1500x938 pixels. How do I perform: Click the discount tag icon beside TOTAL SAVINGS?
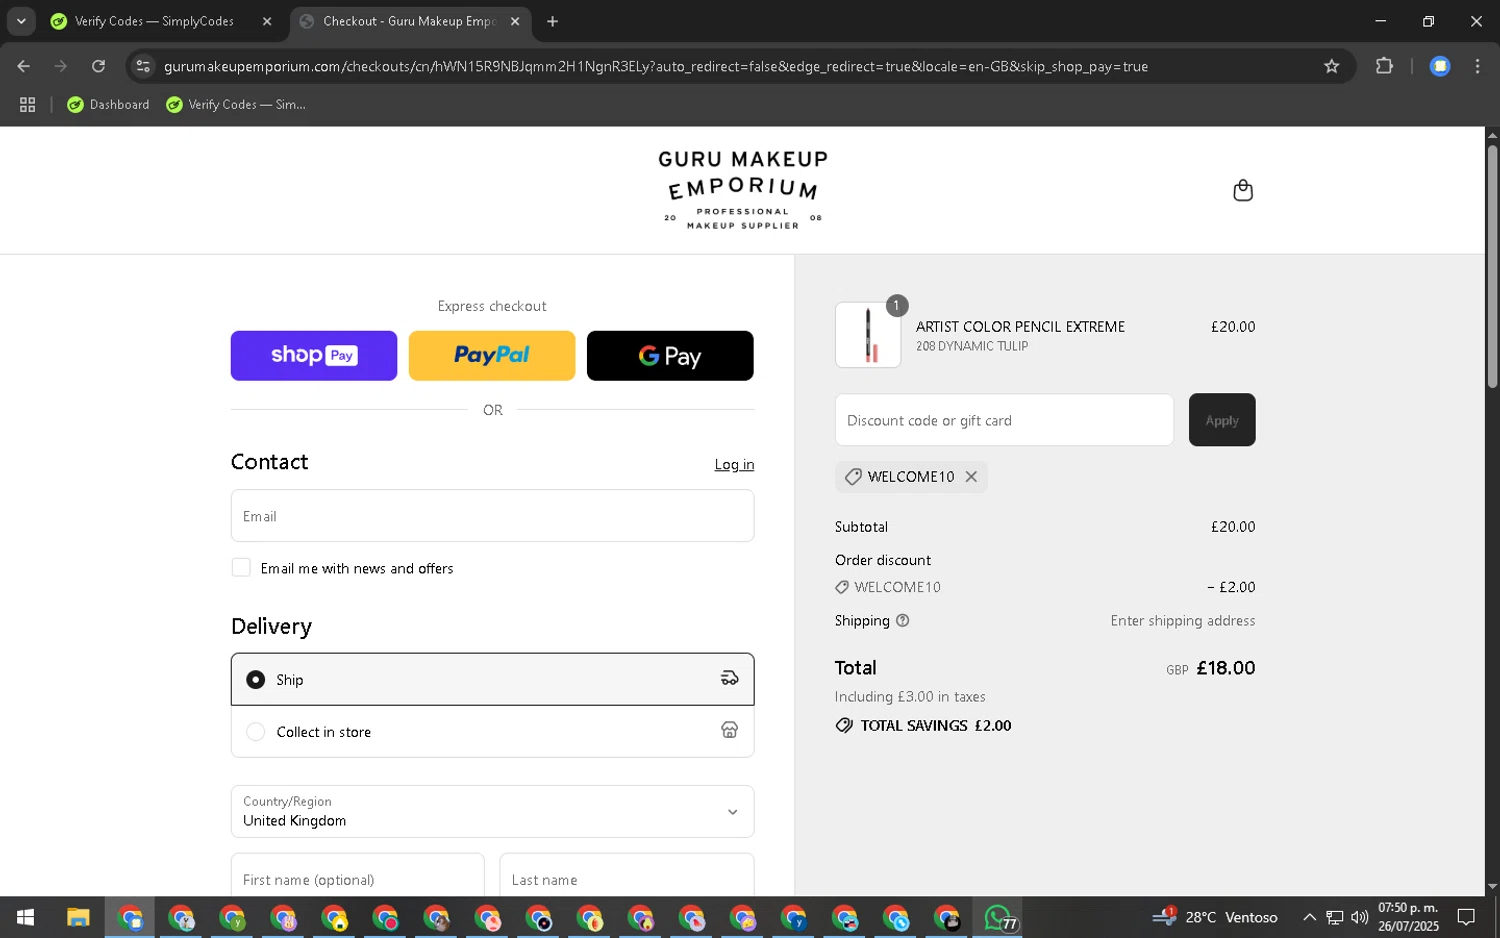coord(844,726)
